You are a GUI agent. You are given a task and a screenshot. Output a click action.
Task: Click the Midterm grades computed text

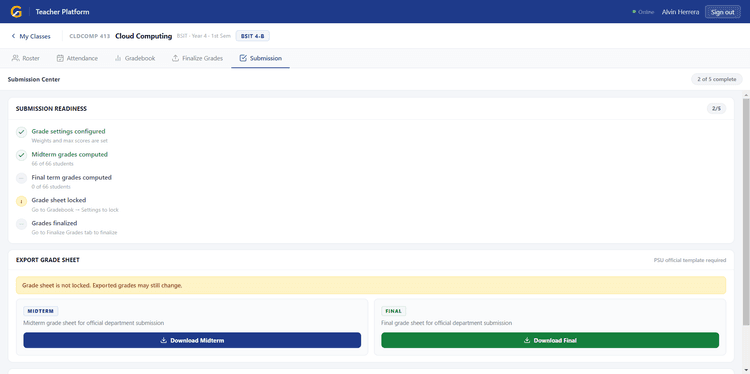[x=70, y=154]
